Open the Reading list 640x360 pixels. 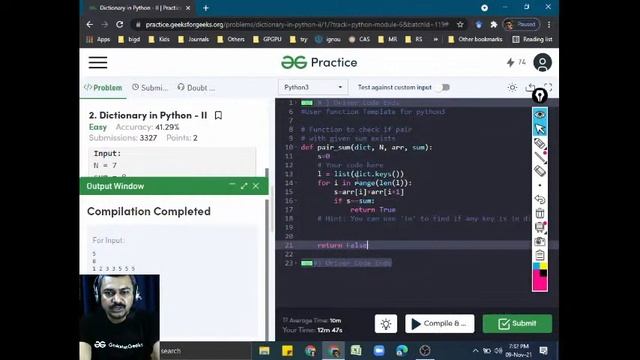tap(532, 39)
